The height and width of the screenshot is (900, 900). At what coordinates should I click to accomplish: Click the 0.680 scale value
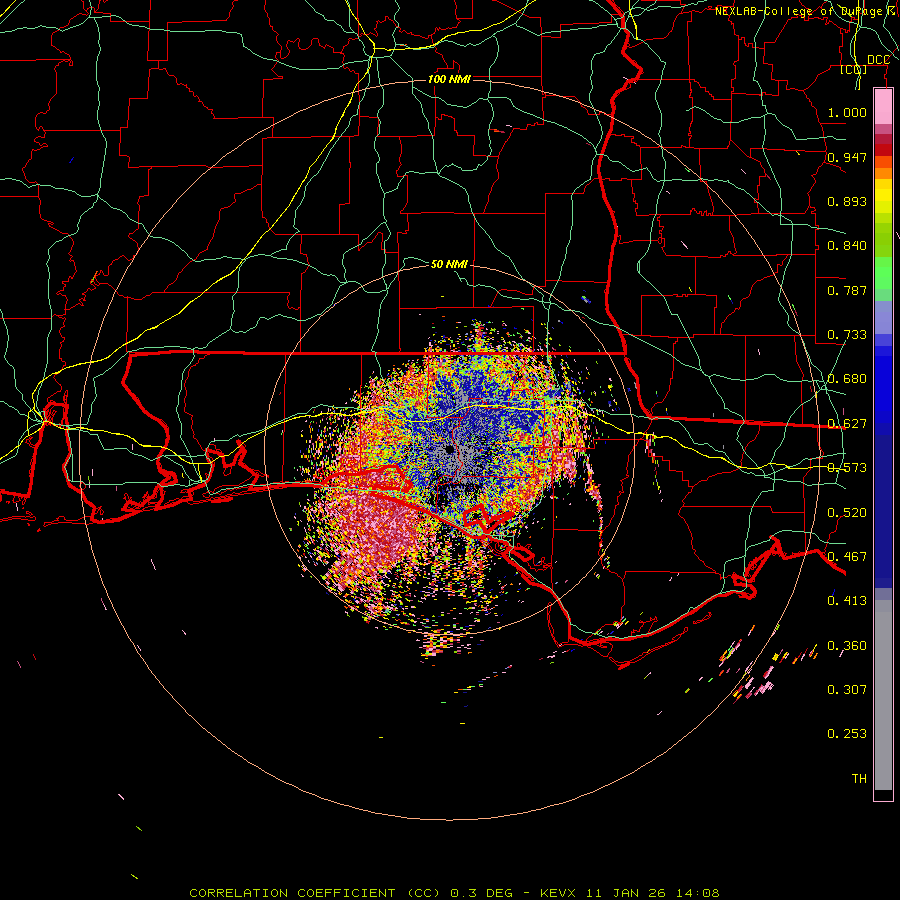pyautogui.click(x=847, y=379)
